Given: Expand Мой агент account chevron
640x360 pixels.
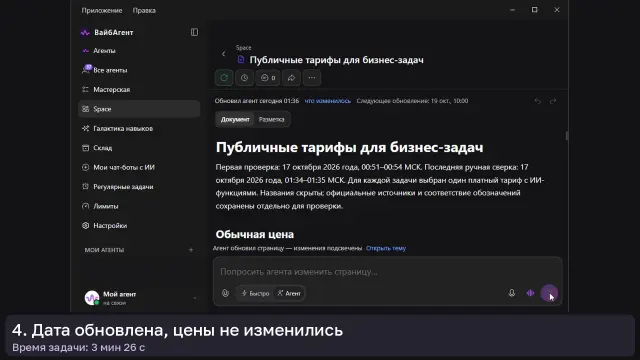Looking at the screenshot, I should [x=194, y=298].
